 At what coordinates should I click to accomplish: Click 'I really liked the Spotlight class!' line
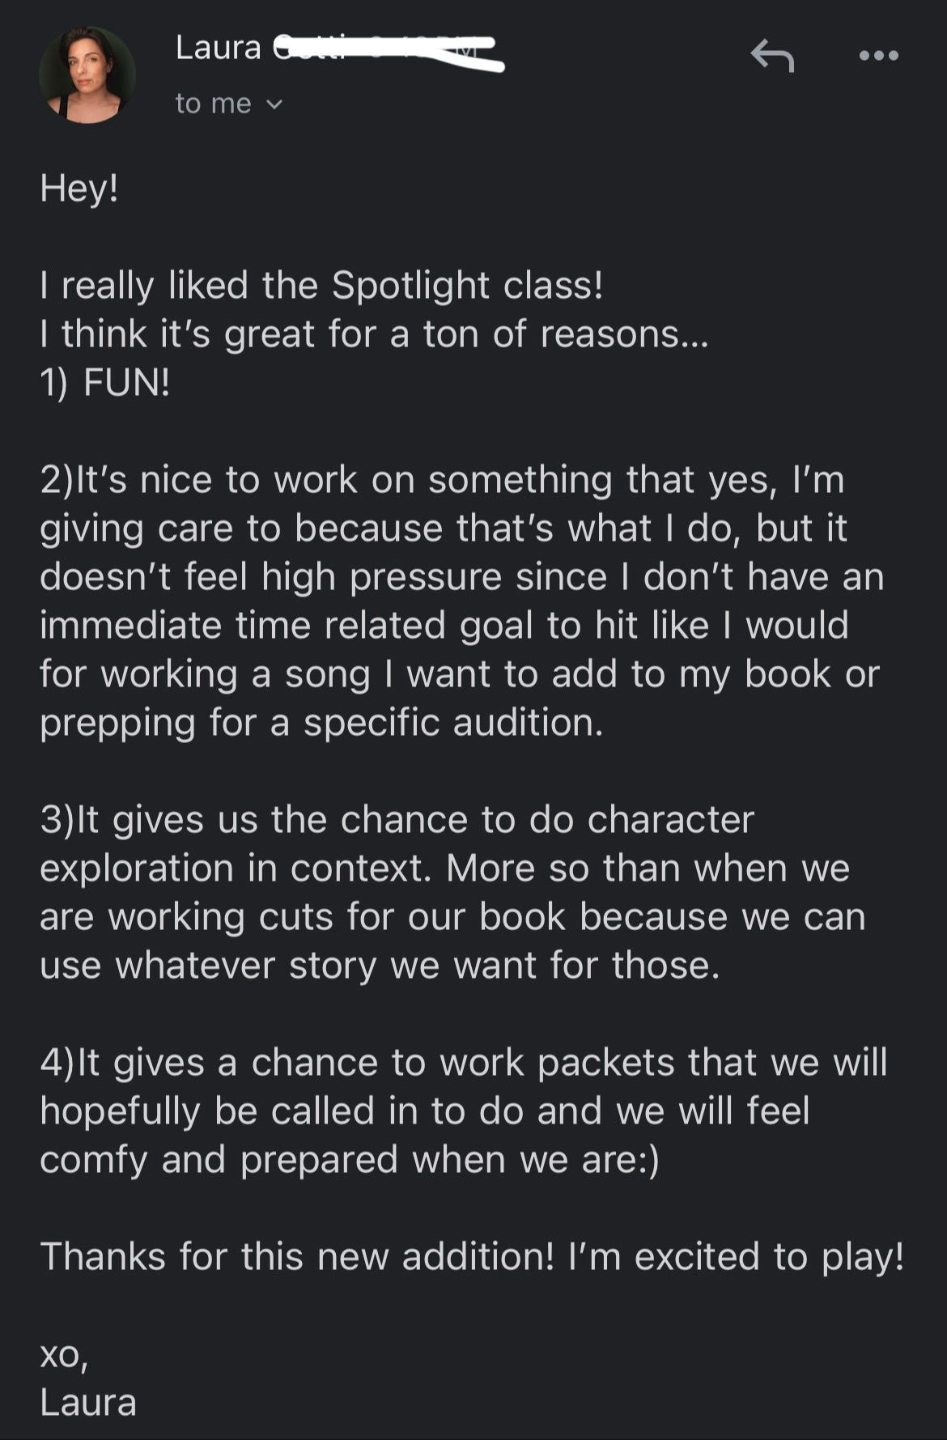[321, 285]
